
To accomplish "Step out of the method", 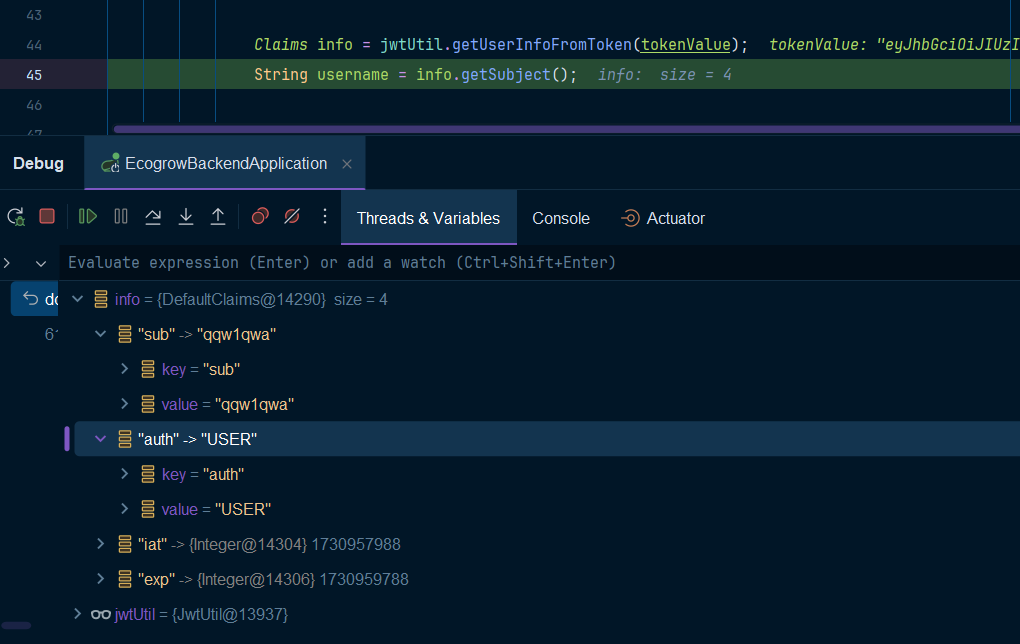I will (x=218, y=217).
